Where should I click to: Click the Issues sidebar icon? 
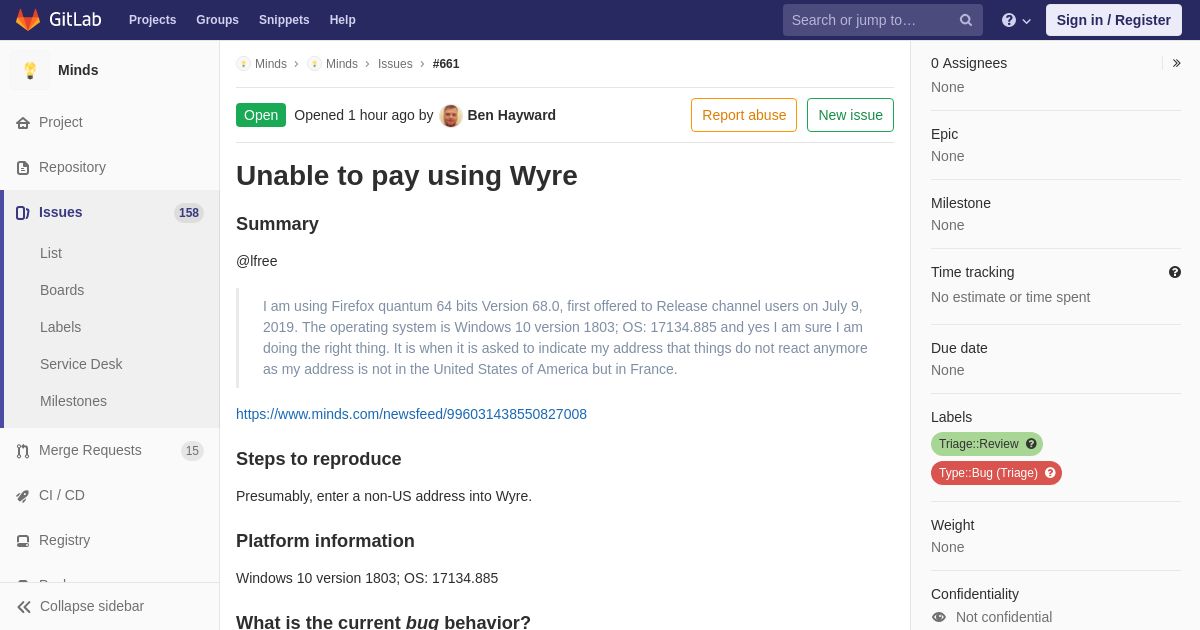pyautogui.click(x=23, y=213)
